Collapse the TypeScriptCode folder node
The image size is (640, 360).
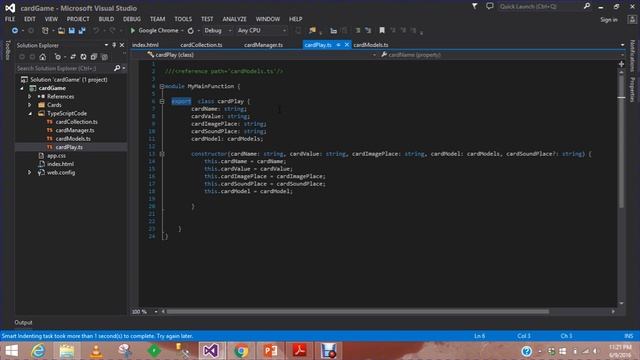click(x=29, y=113)
